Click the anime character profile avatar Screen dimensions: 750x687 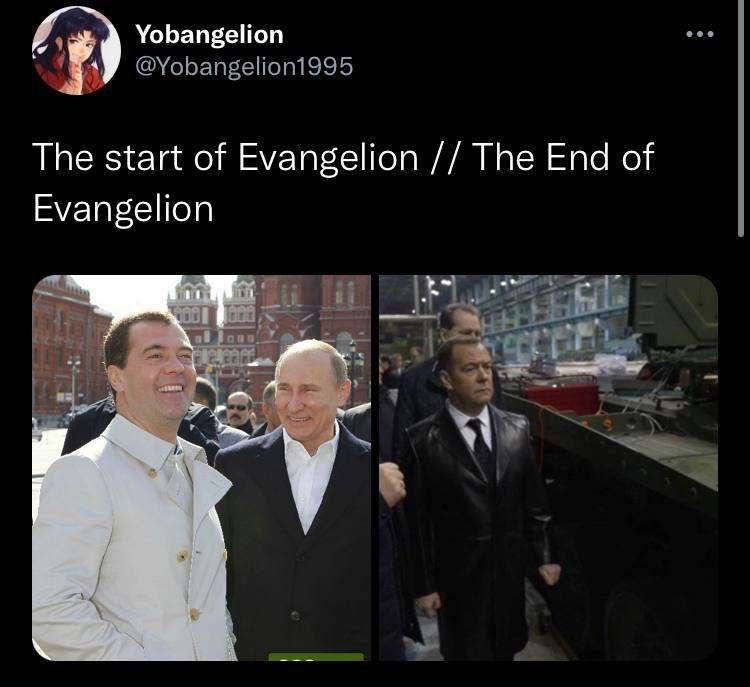coord(77,51)
